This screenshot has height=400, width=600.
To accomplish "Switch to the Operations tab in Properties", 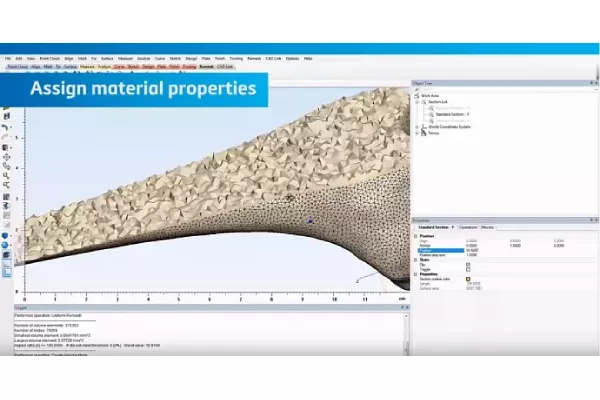I will click(x=470, y=228).
